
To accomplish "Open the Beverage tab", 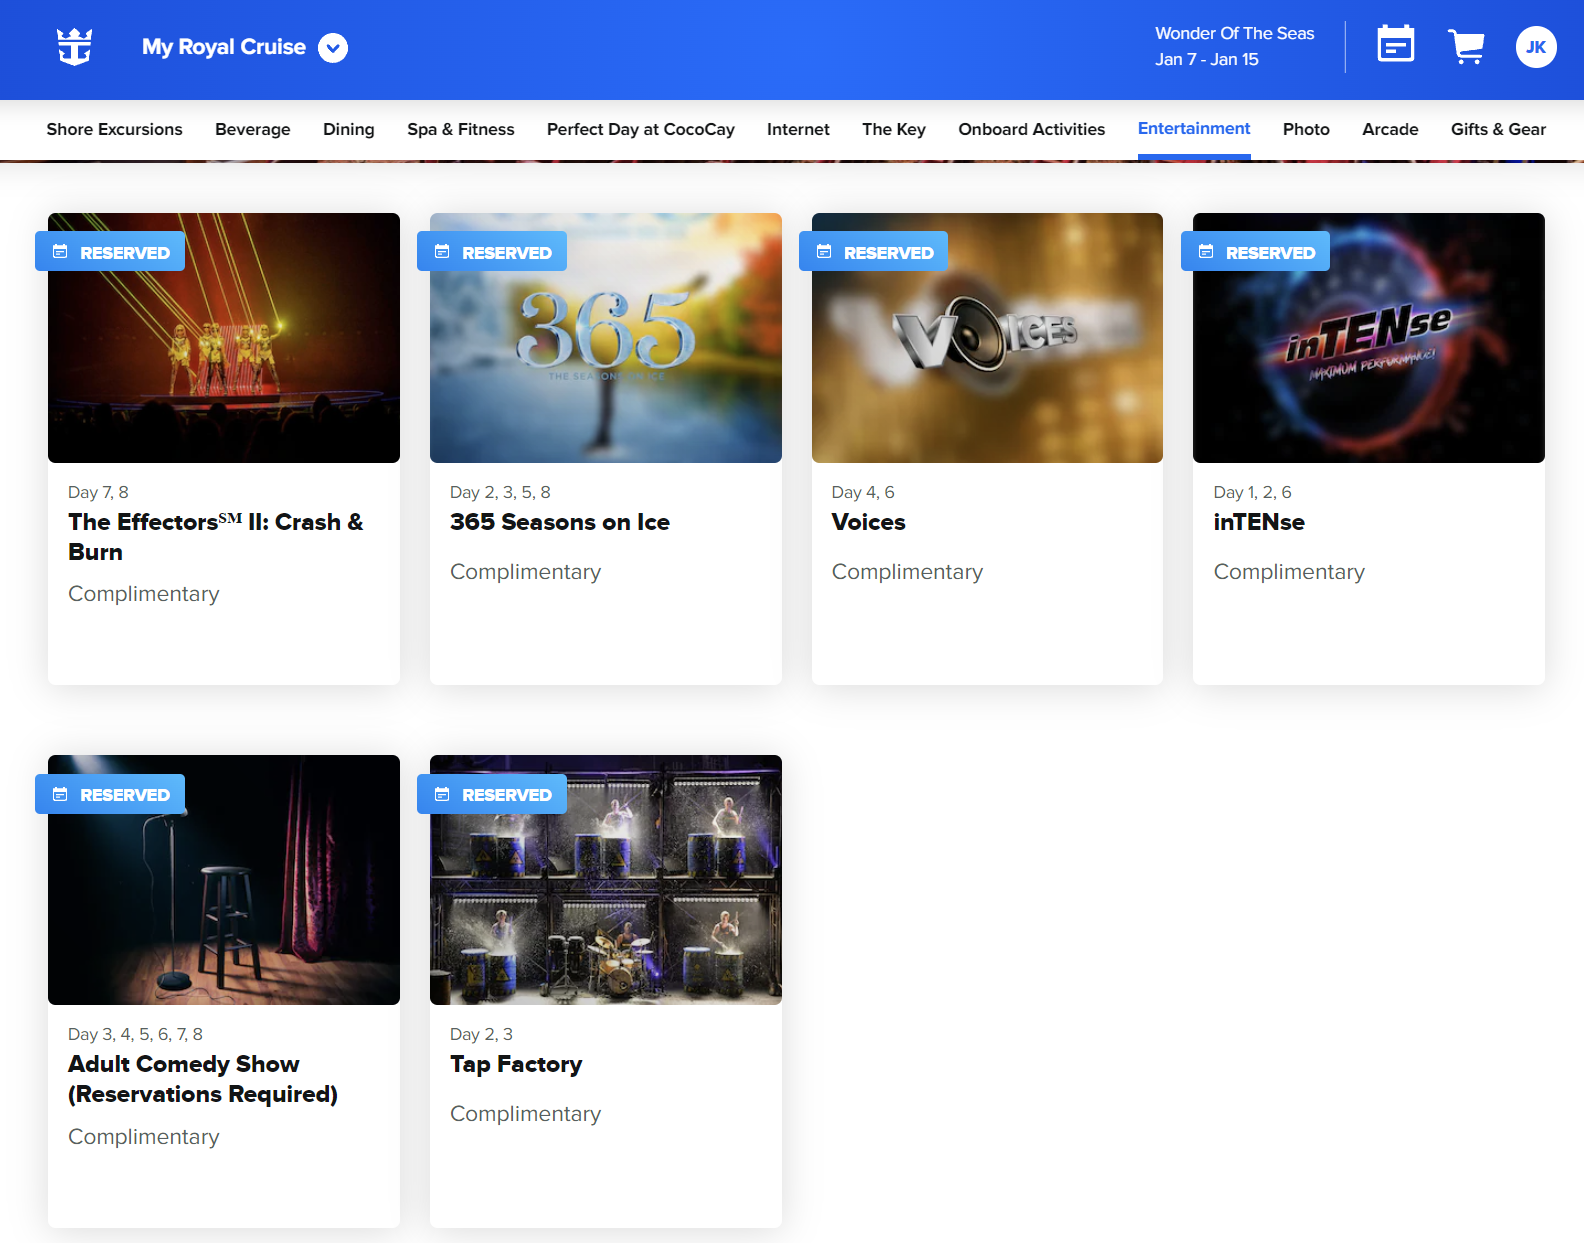I will 253,129.
